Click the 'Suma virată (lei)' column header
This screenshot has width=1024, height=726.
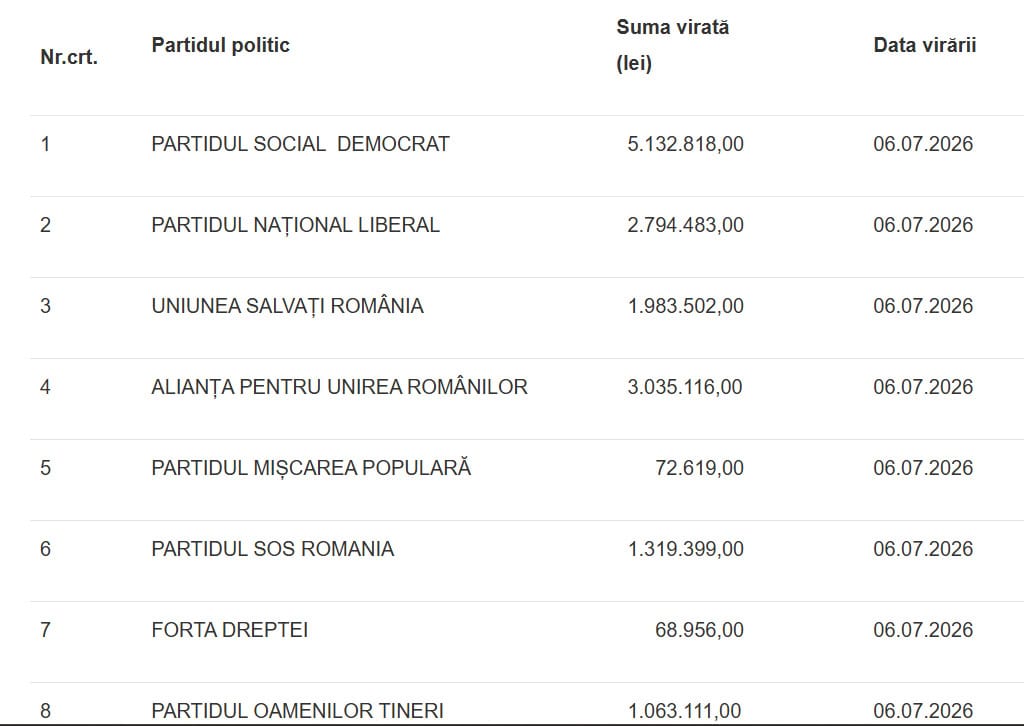[x=673, y=45]
